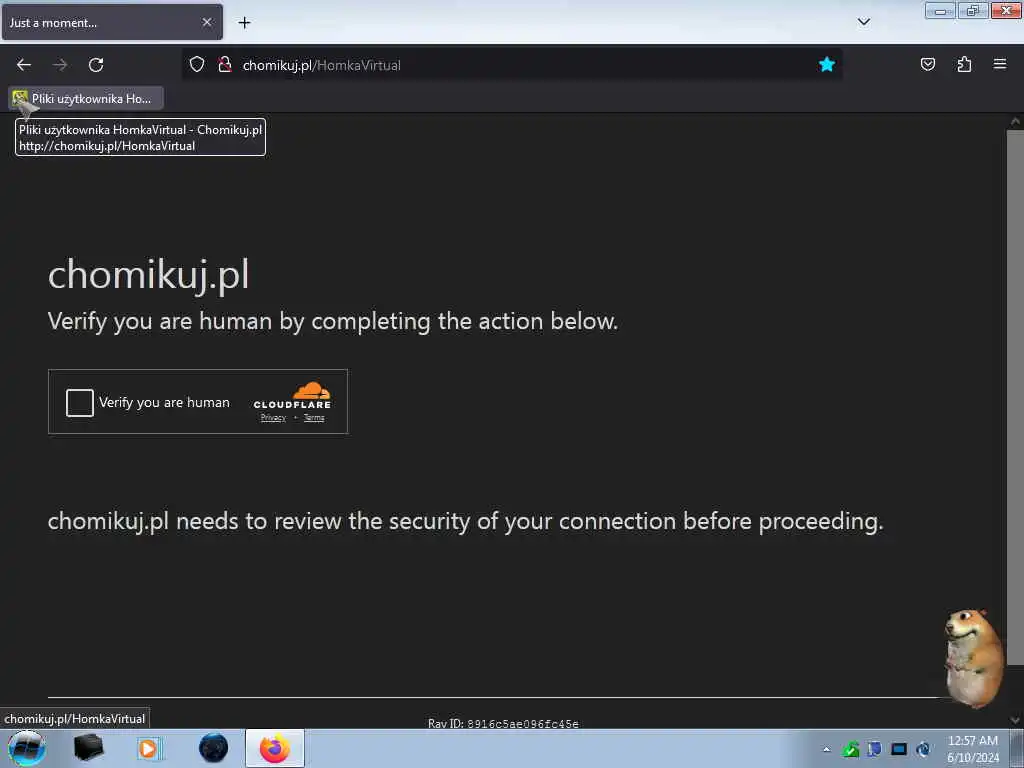Go back to the previous page
Screen dimensions: 1024x768
pos(24,65)
